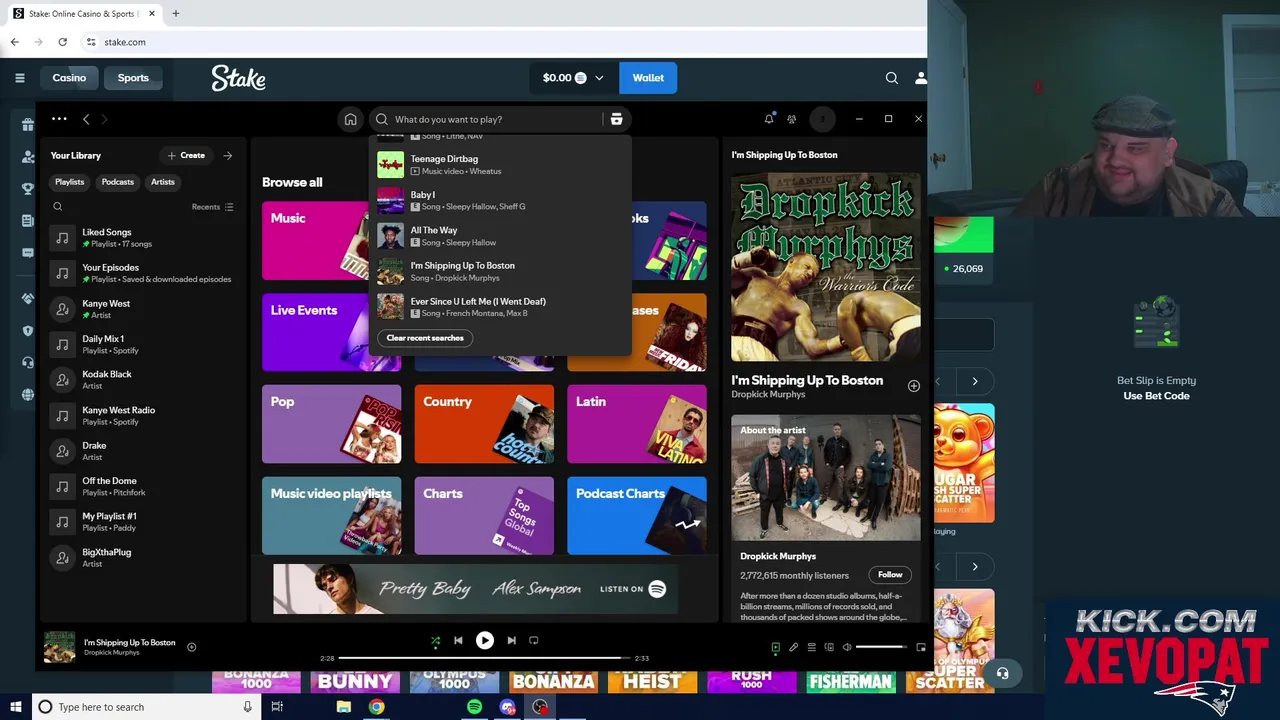Viewport: 1280px width, 720px height.
Task: Open File Explorer from the taskbar
Action: 343,707
